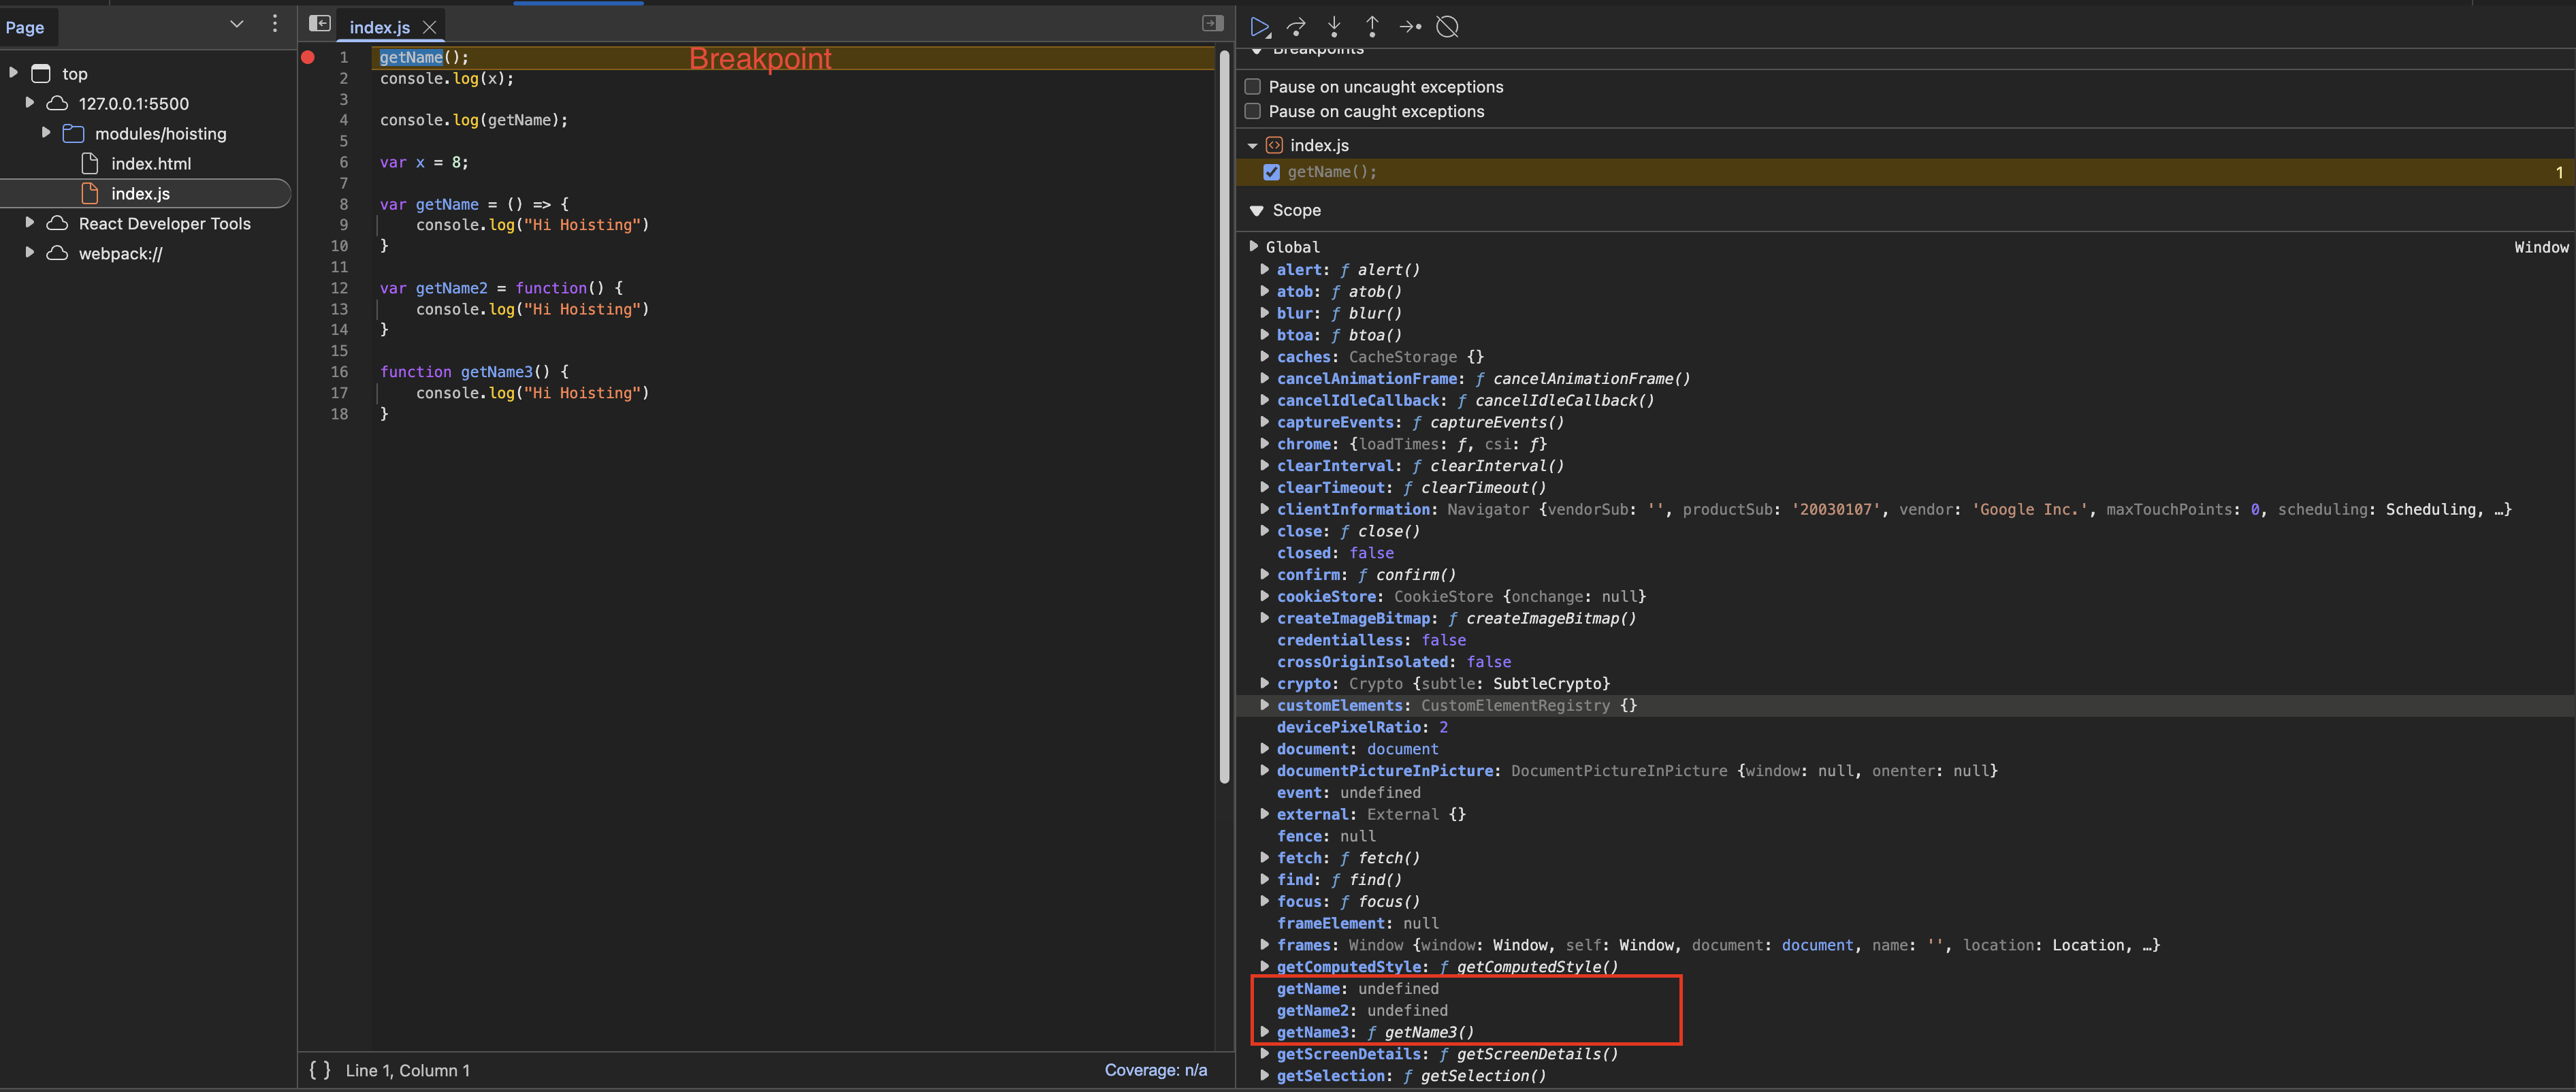The image size is (2576, 1092).
Task: Select index.js script icon in Breakpoints
Action: coord(1274,145)
